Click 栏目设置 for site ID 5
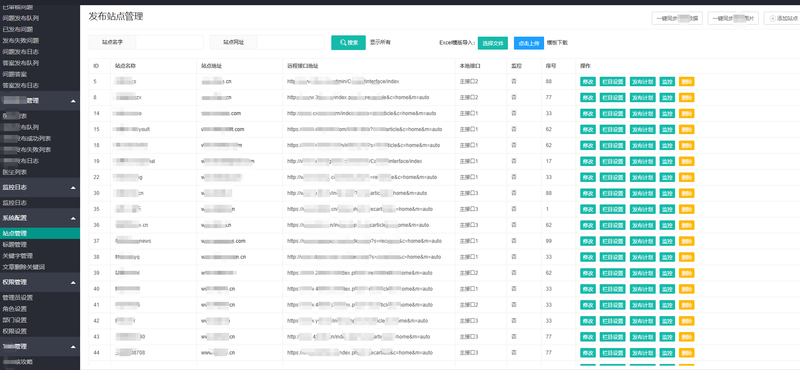This screenshot has height=370, width=800. [612, 82]
